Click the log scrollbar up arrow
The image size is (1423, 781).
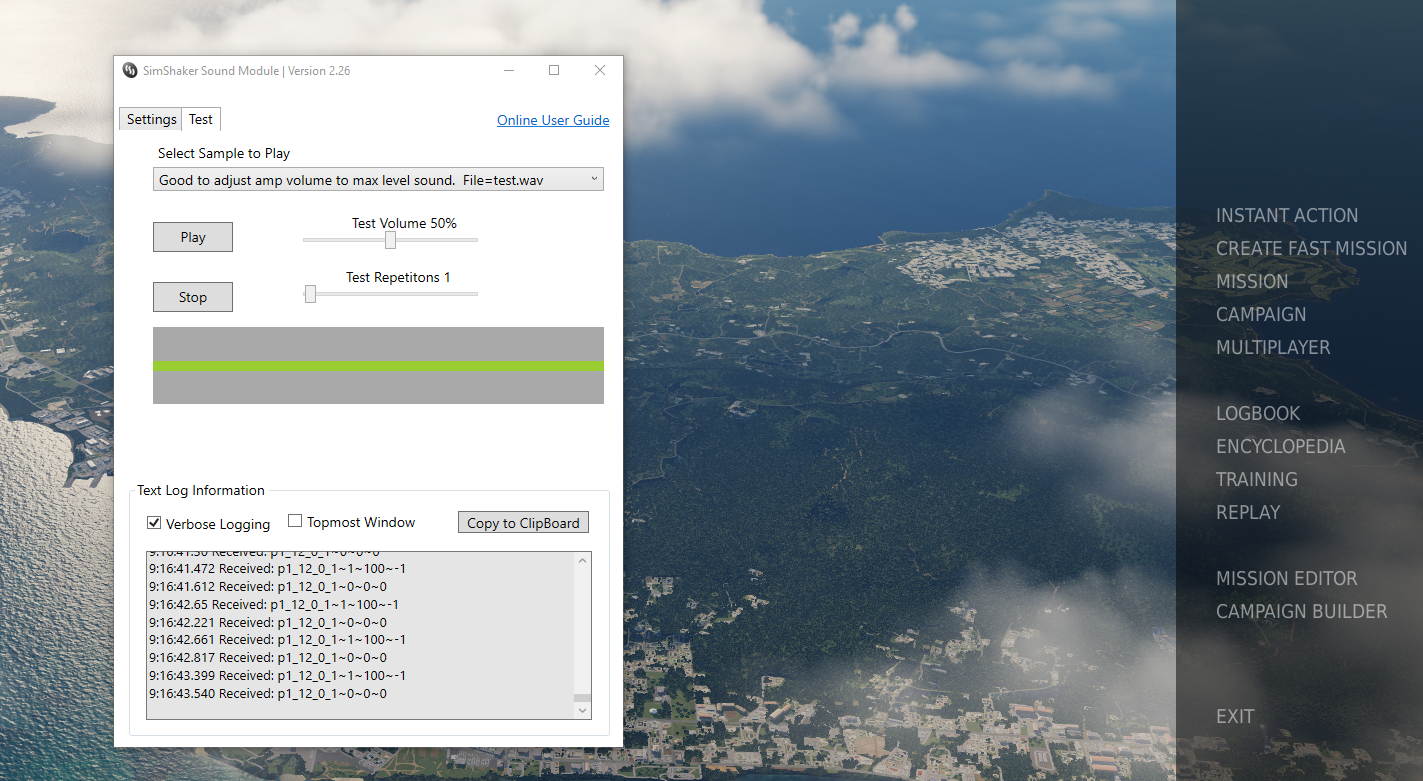point(584,560)
